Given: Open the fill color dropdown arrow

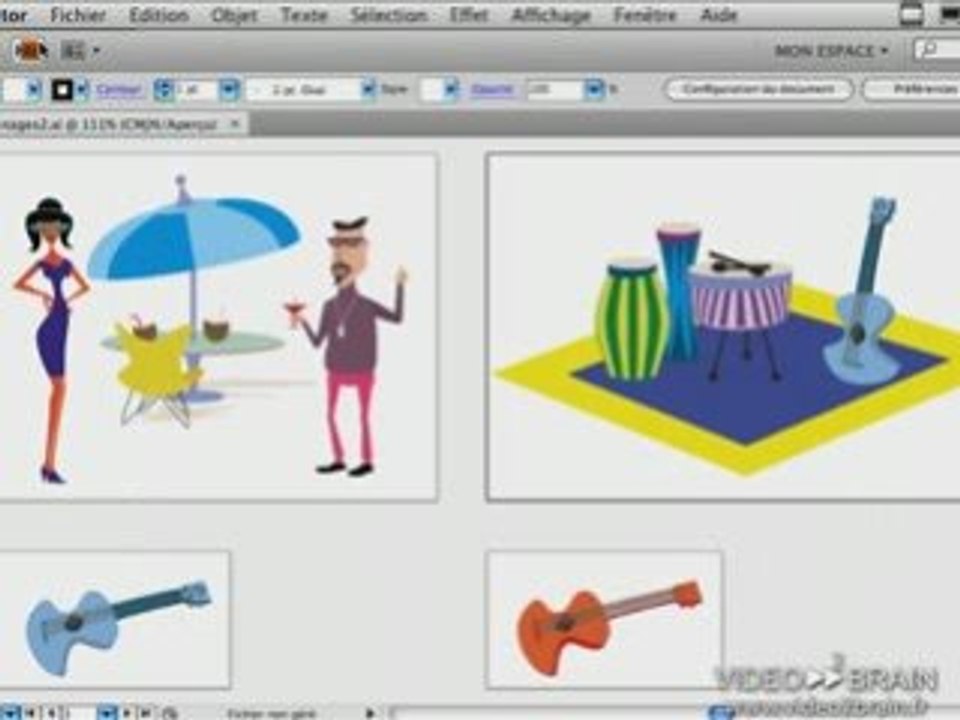Looking at the screenshot, I should pyautogui.click(x=34, y=90).
